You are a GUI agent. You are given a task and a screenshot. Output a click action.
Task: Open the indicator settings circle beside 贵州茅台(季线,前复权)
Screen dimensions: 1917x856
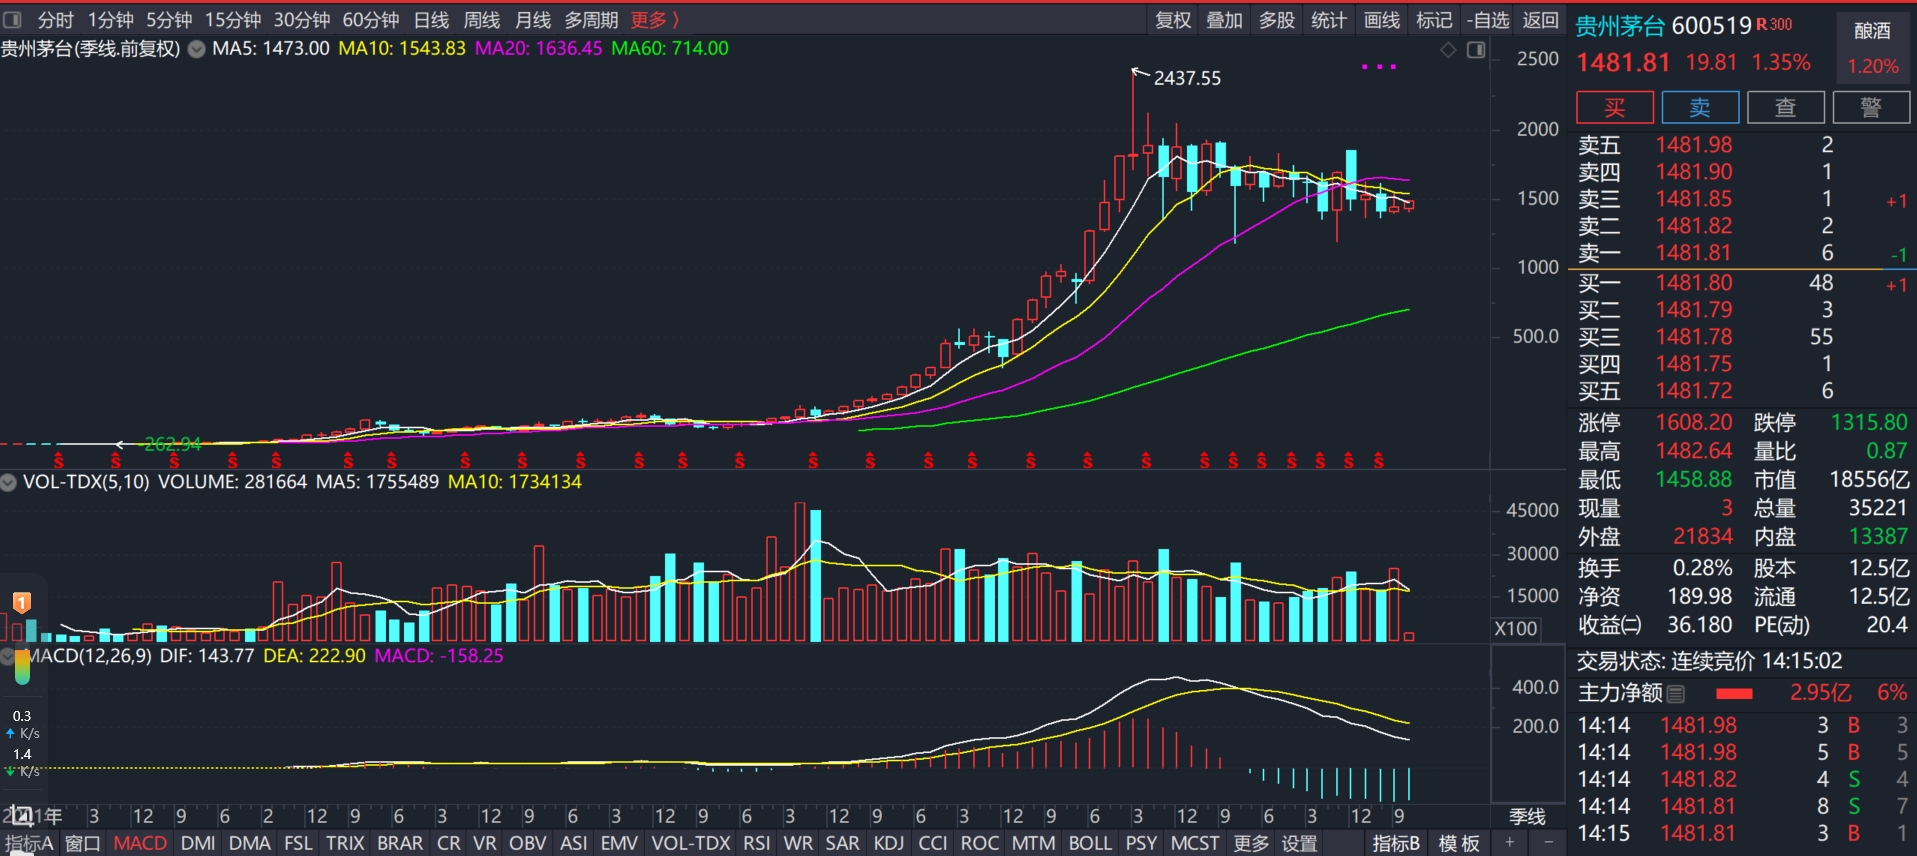pos(197,49)
